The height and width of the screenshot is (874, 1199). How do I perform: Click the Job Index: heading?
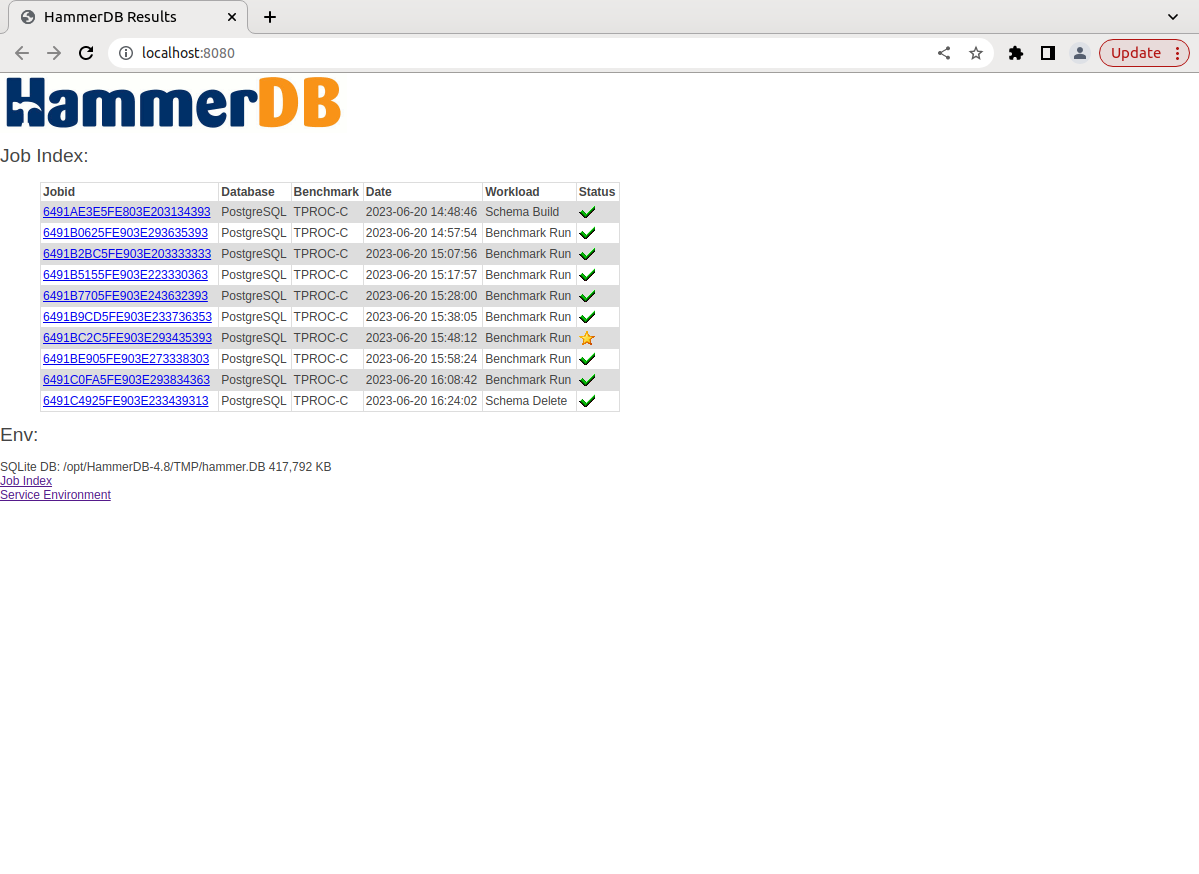pos(44,156)
